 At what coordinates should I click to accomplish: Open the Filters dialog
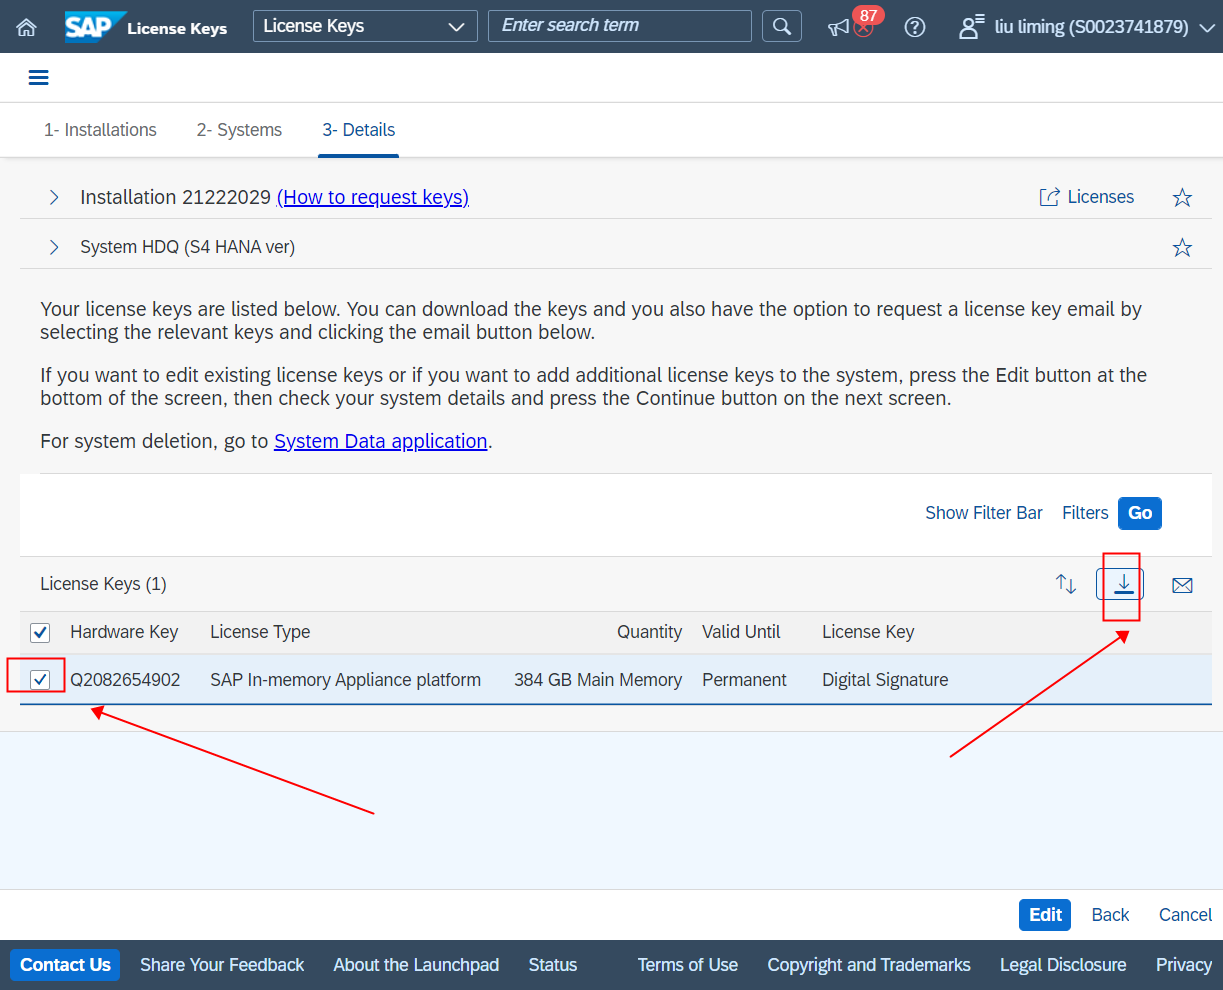point(1085,513)
